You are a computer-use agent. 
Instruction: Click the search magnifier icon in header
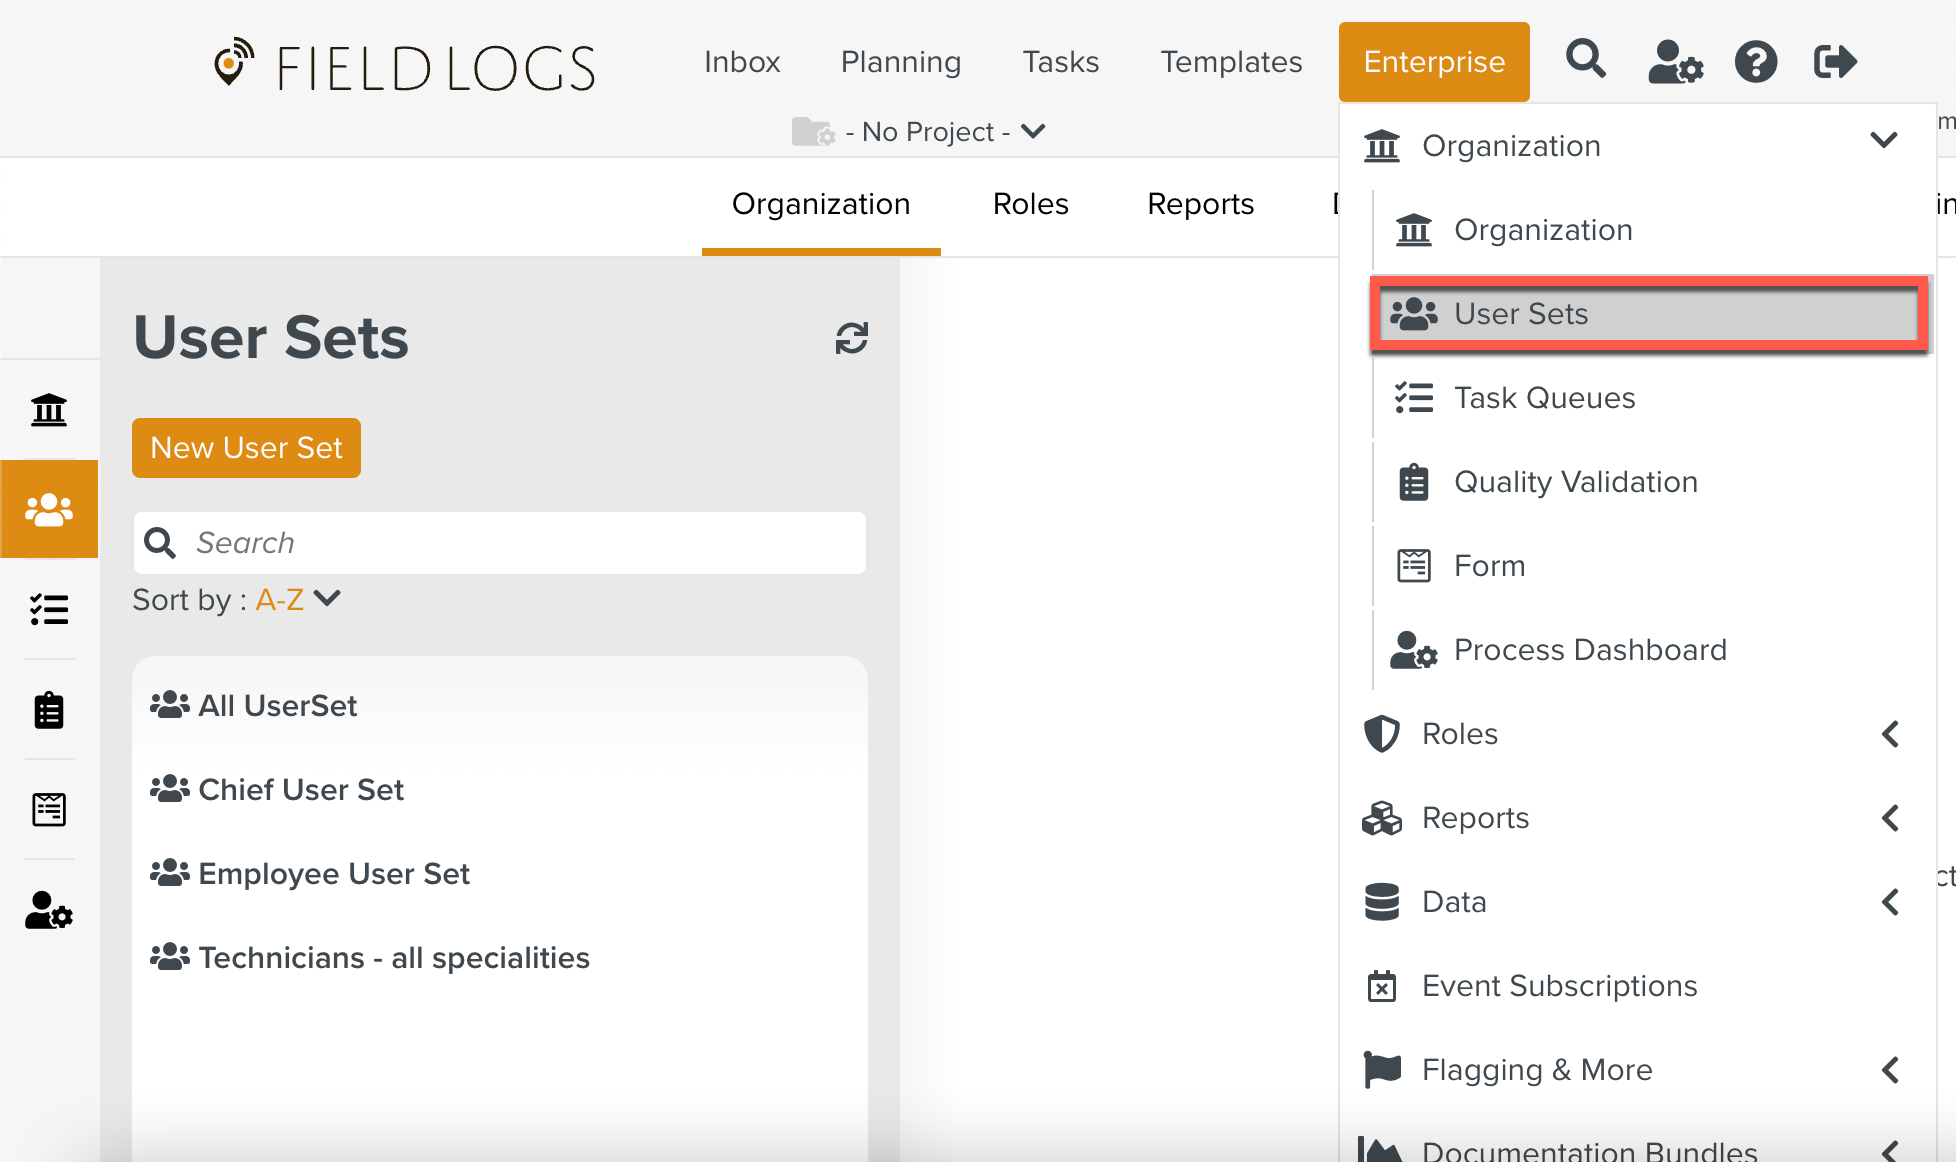pyautogui.click(x=1585, y=60)
